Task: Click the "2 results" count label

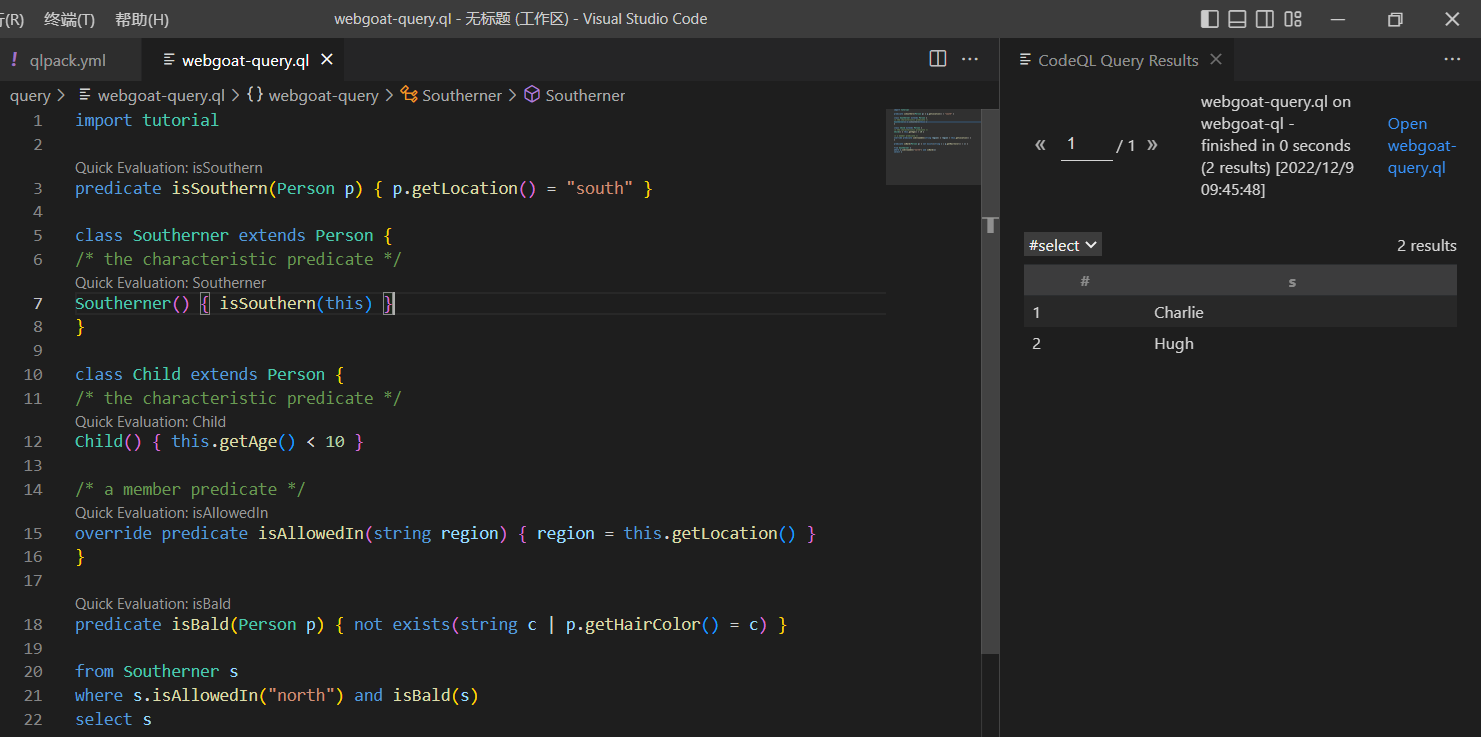Action: click(x=1426, y=245)
